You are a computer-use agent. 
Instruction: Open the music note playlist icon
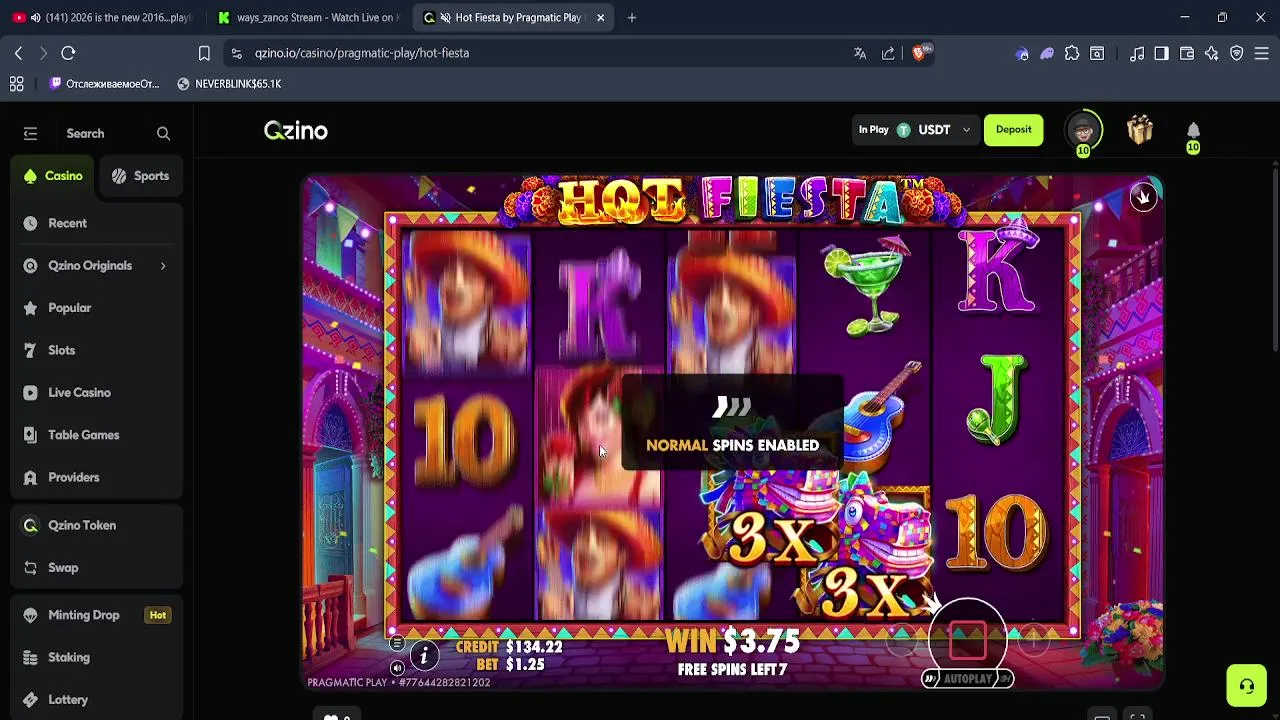(x=1137, y=53)
